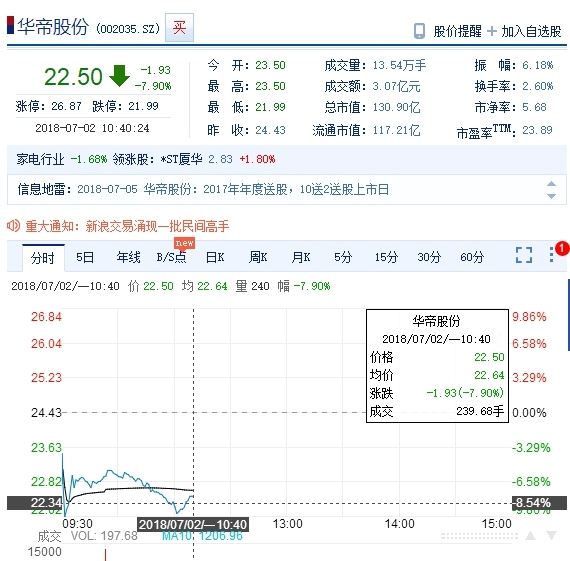Open the B/S点 tab

click(172, 257)
